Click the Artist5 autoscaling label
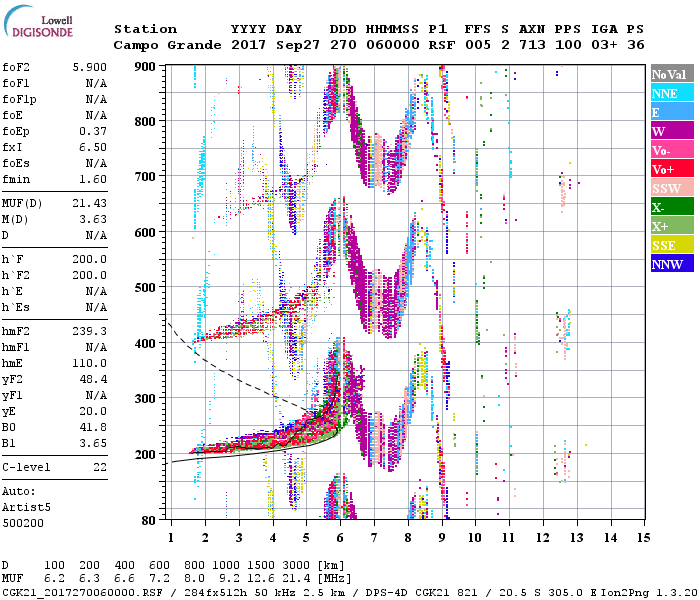This screenshot has width=700, height=600. [x=26, y=508]
